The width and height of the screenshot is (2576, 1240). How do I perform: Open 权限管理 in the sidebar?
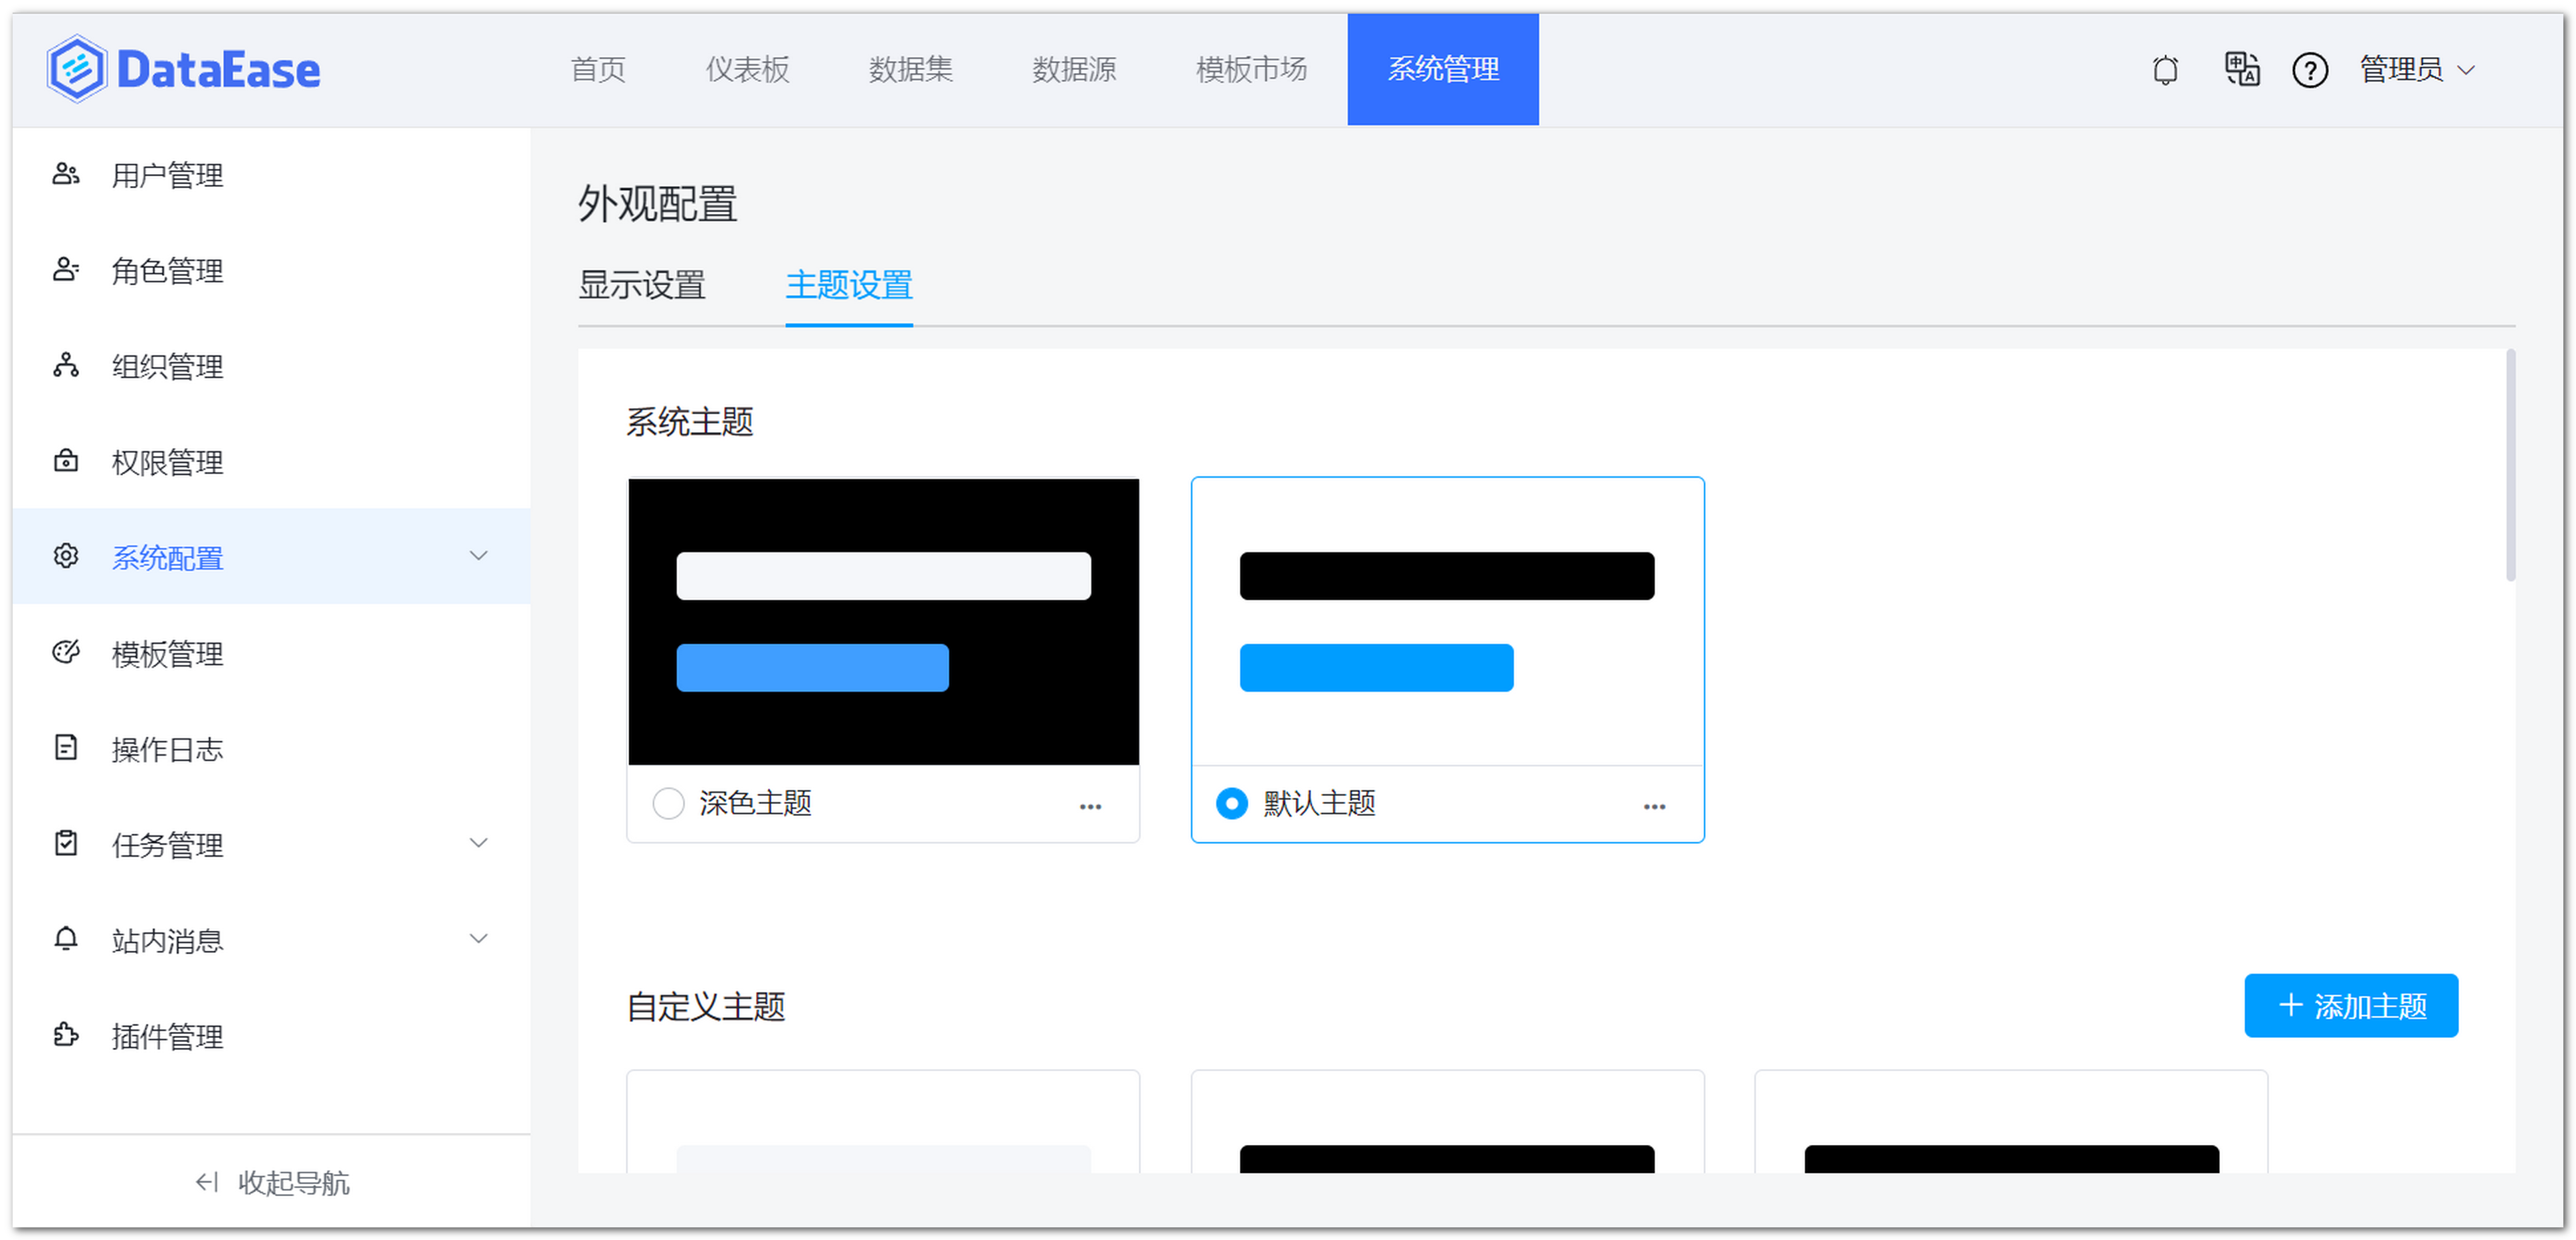[271, 461]
